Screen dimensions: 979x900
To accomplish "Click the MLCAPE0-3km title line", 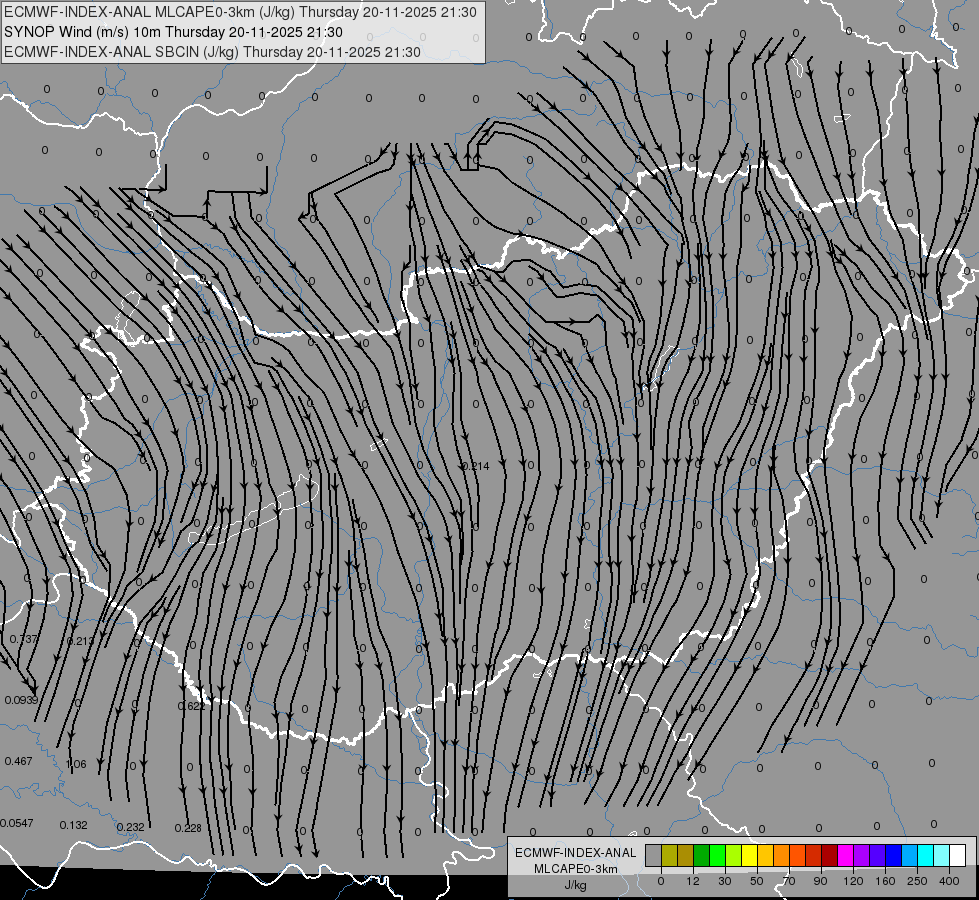I will [240, 12].
